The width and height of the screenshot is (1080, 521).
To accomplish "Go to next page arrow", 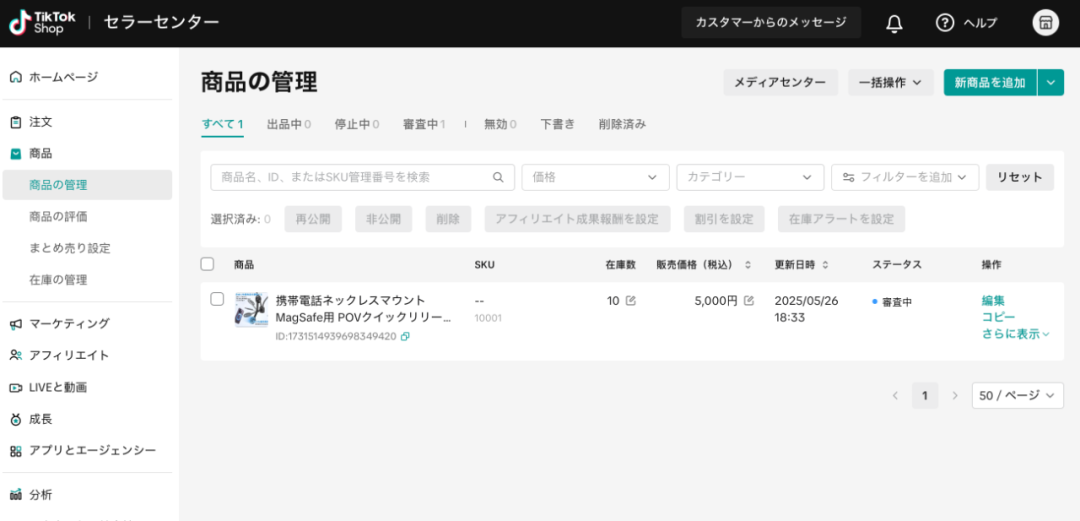I will click(x=955, y=396).
